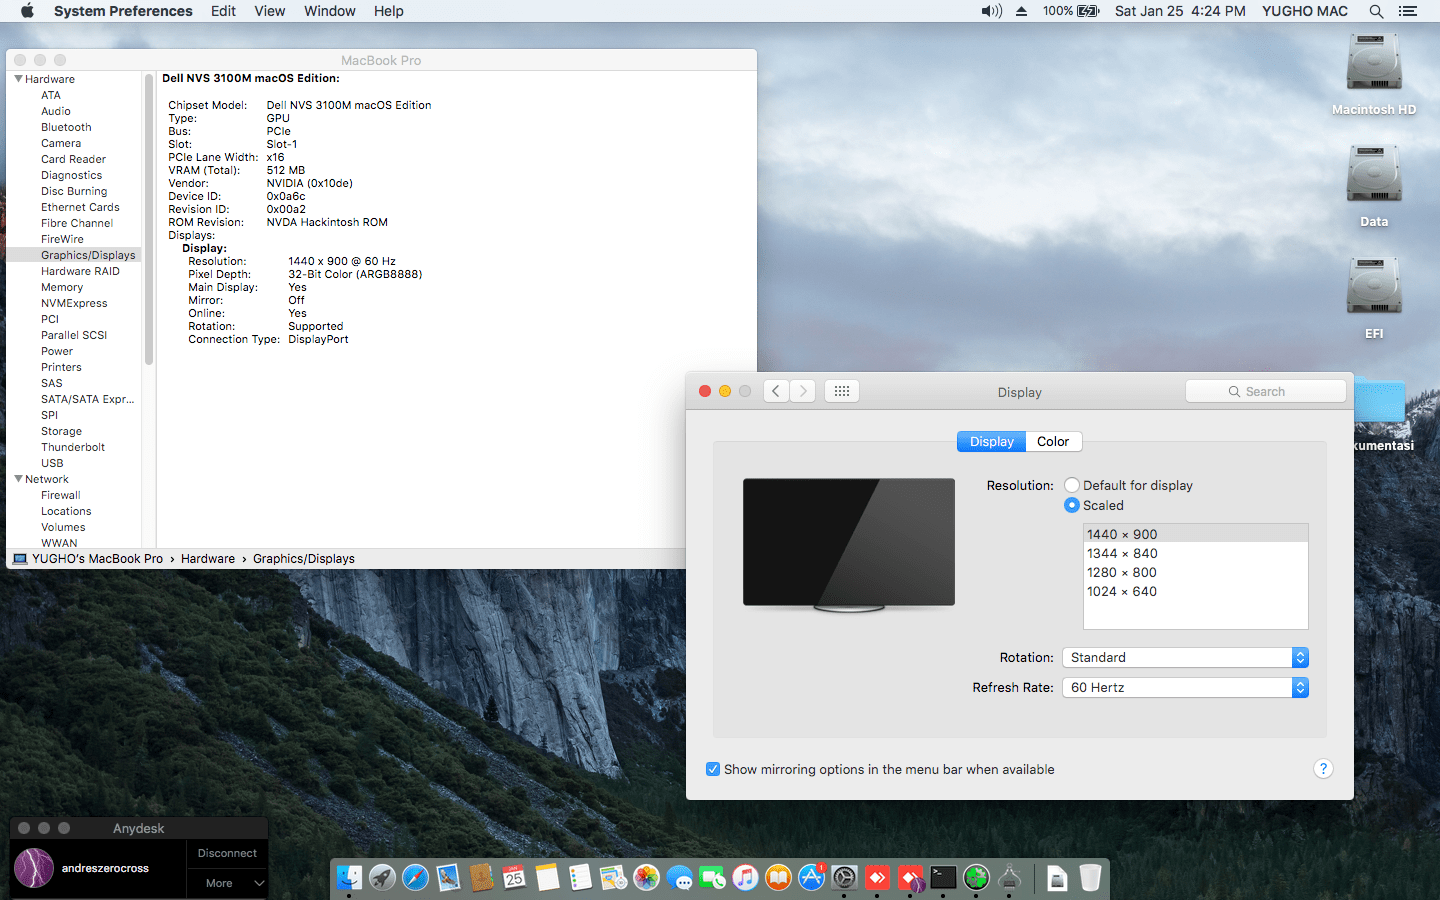Image resolution: width=1440 pixels, height=900 pixels.
Task: Click the Search field in Display window
Action: (1266, 391)
